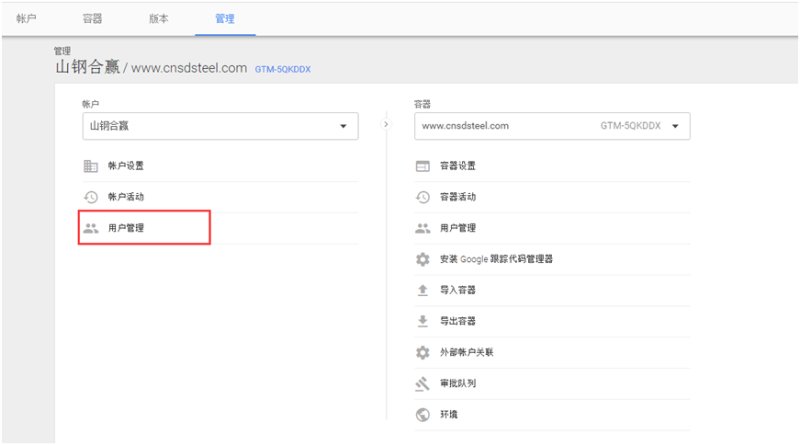Click the history clock icon for 帐户活动
This screenshot has height=445, width=800.
point(91,197)
